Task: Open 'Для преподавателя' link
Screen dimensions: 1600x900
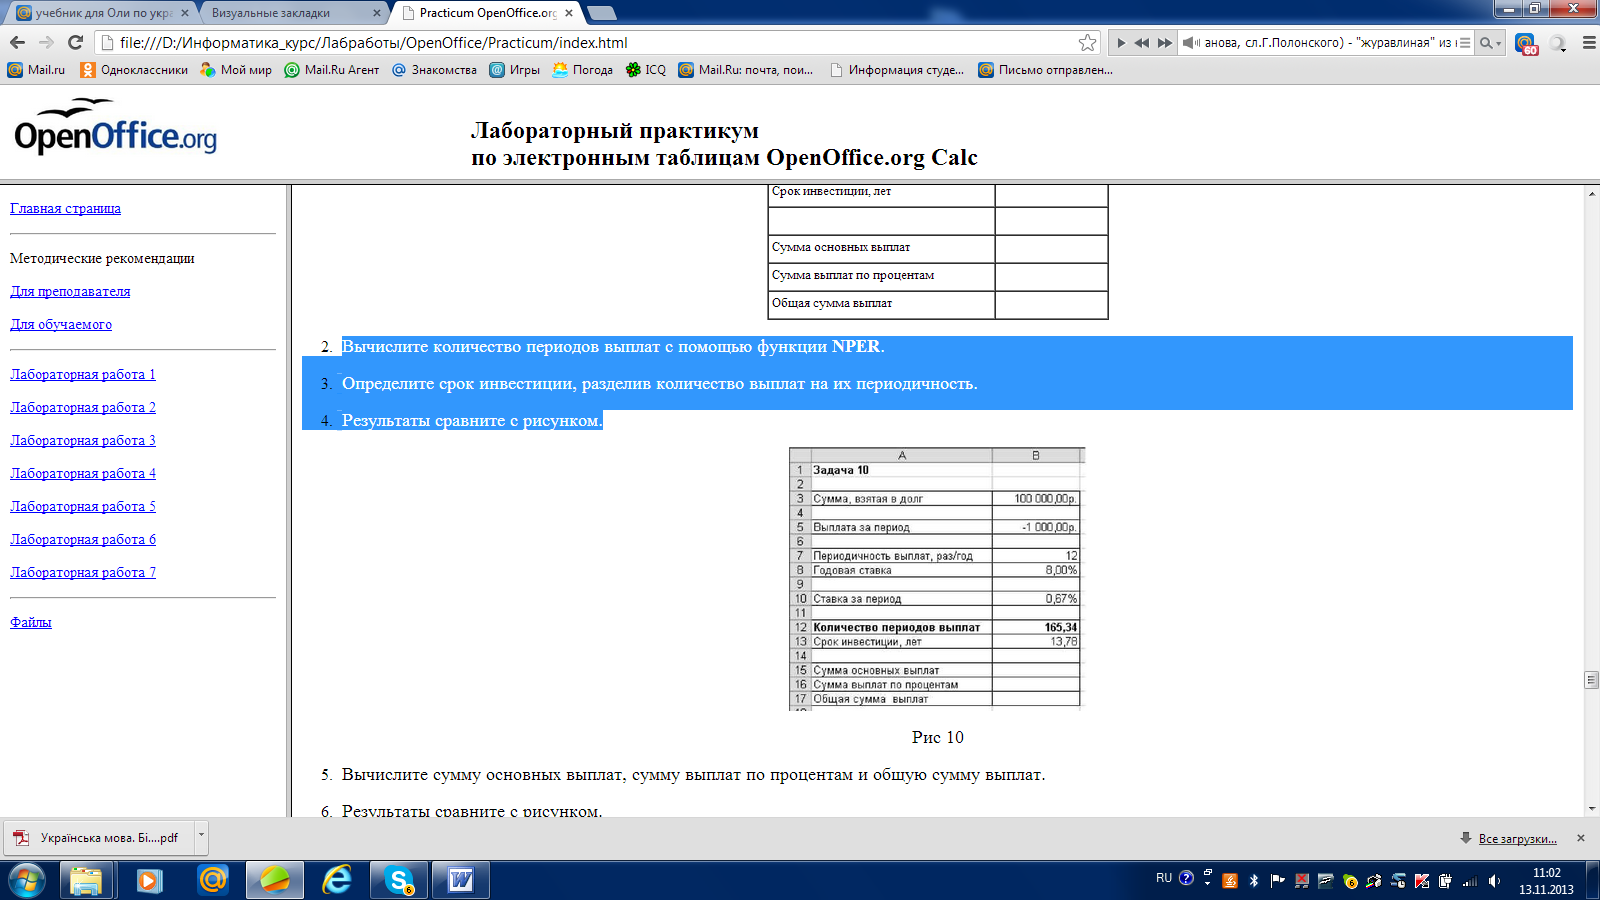Action: (70, 291)
